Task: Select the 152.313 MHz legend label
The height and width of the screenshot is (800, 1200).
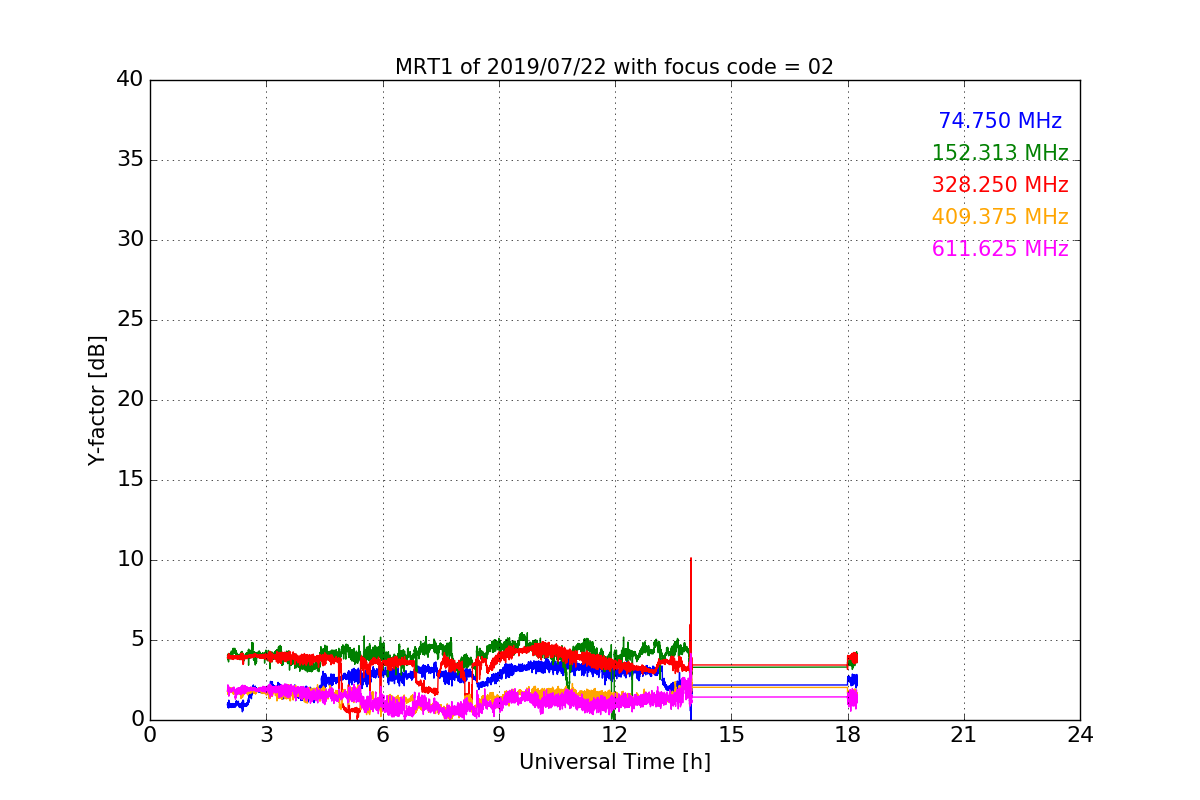Action: [x=1000, y=153]
